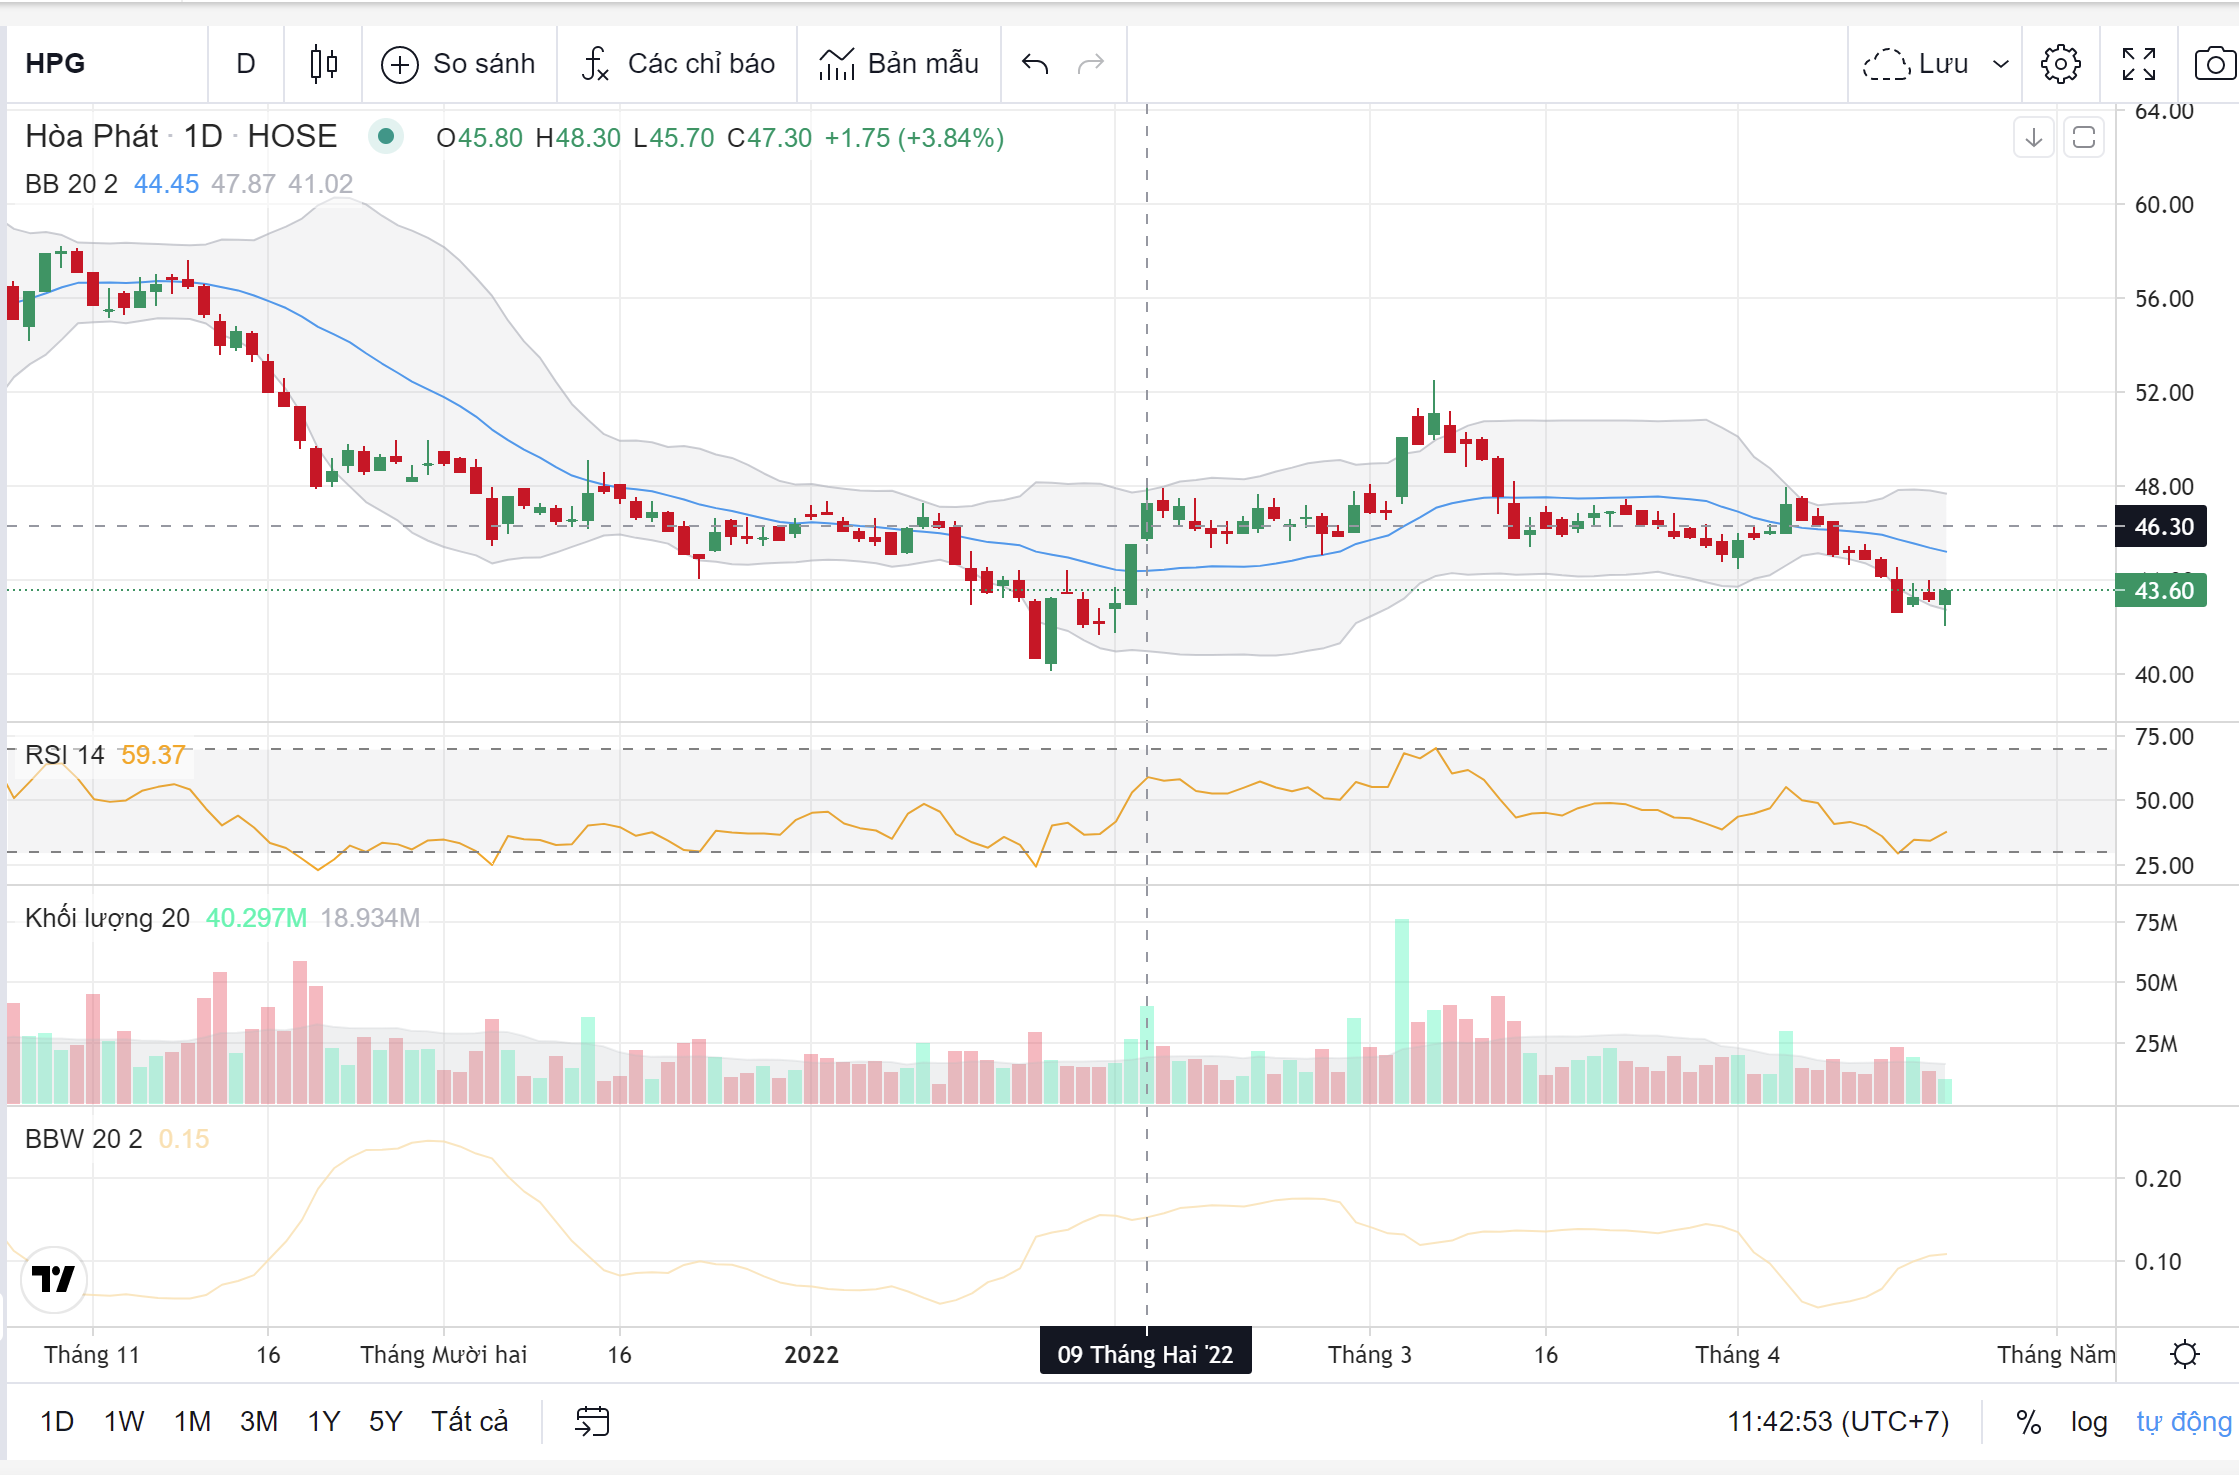Image resolution: width=2239 pixels, height=1475 pixels.
Task: Toggle percent scale
Action: [2028, 1421]
